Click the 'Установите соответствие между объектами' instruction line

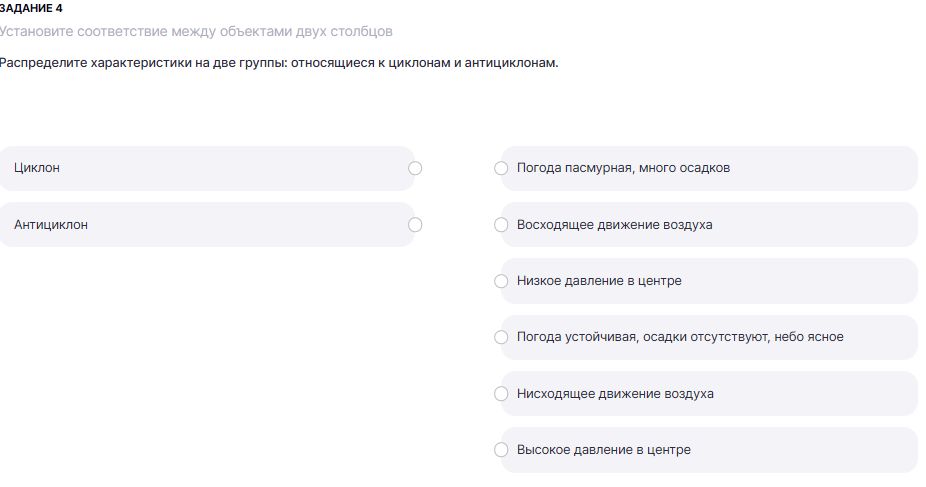[x=196, y=32]
